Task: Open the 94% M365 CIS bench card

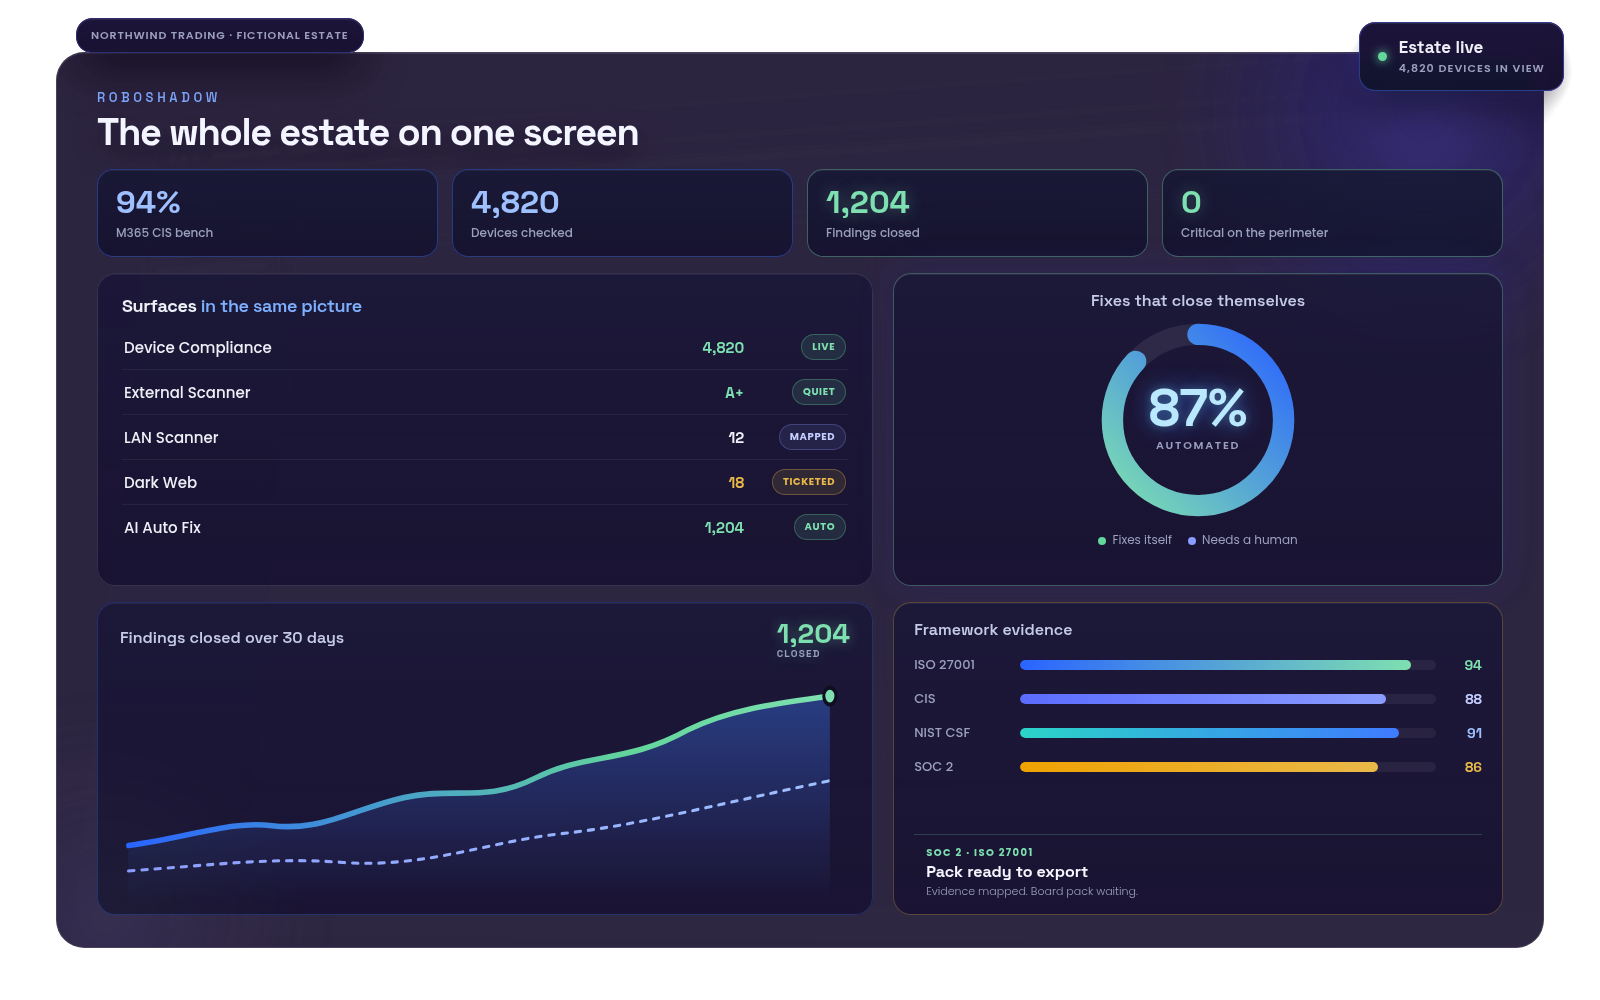Action: point(267,213)
